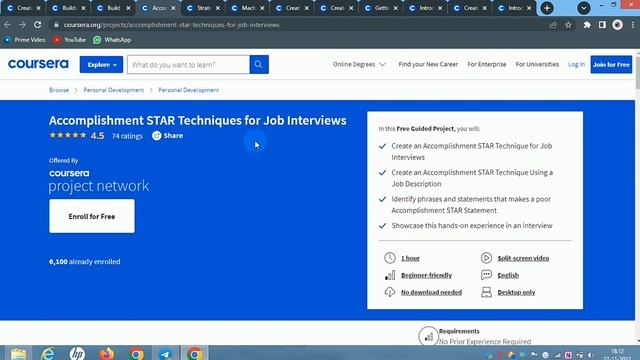Click the five-star rating display
Viewport: 640px width, 360px height.
(68, 136)
